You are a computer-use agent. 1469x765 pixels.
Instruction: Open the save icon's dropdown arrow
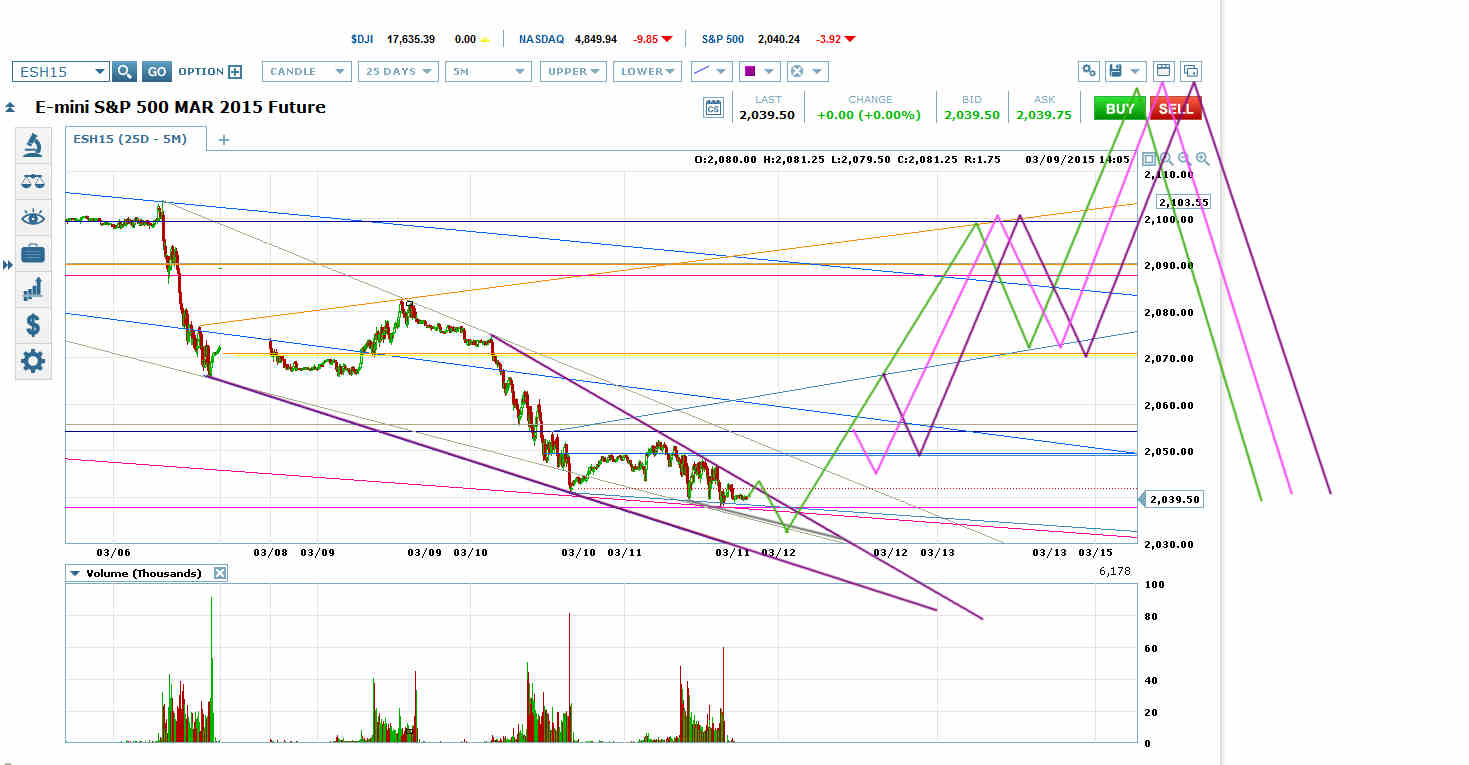(1135, 71)
